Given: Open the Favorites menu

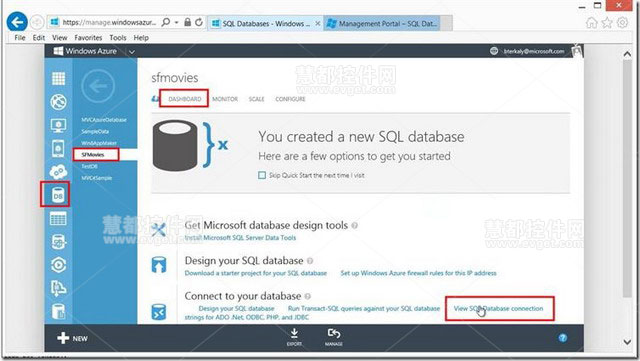Looking at the screenshot, I should [88, 38].
